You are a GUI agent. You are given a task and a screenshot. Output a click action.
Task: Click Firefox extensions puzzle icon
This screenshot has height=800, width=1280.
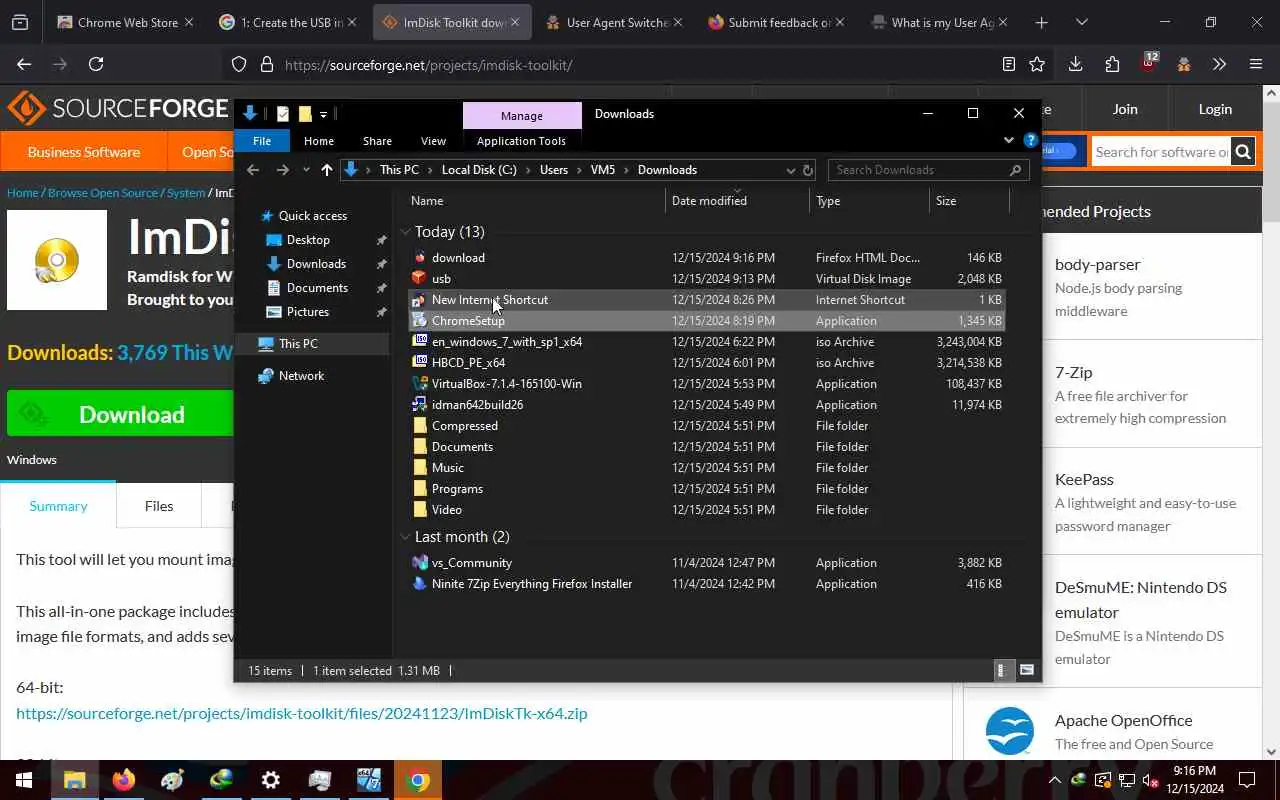[x=1112, y=64]
